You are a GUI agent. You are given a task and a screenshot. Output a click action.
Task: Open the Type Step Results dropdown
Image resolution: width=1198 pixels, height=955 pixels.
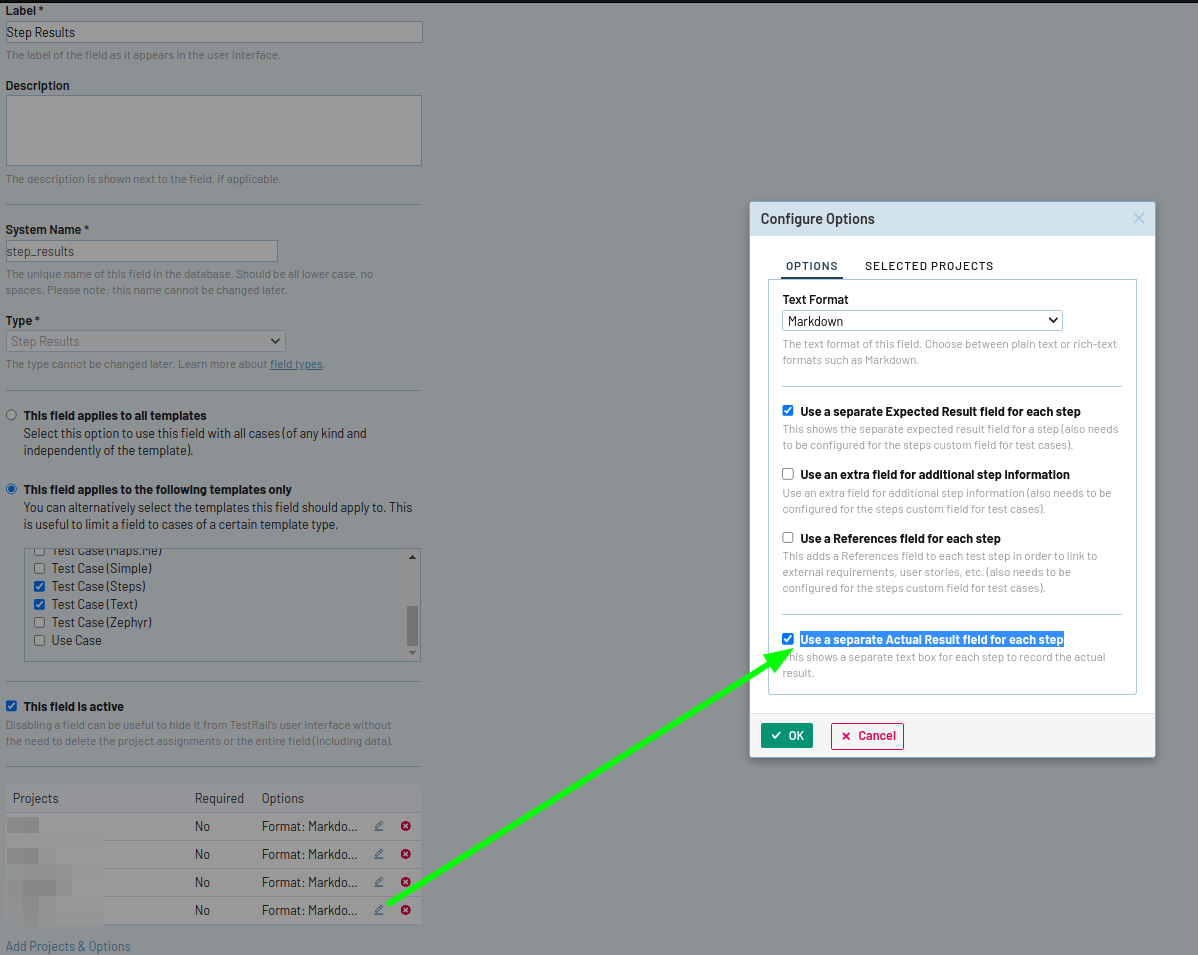click(x=146, y=342)
